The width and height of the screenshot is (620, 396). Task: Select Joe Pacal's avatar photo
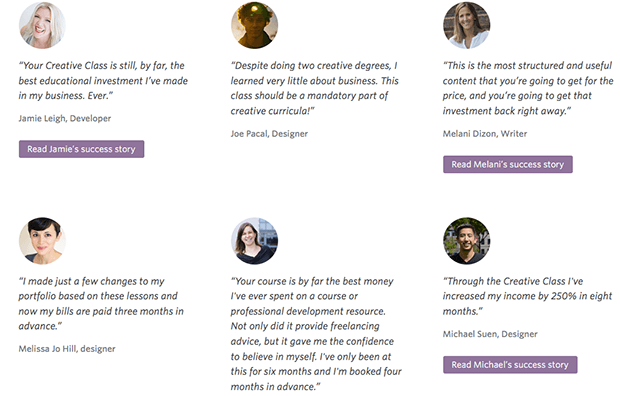tap(254, 25)
